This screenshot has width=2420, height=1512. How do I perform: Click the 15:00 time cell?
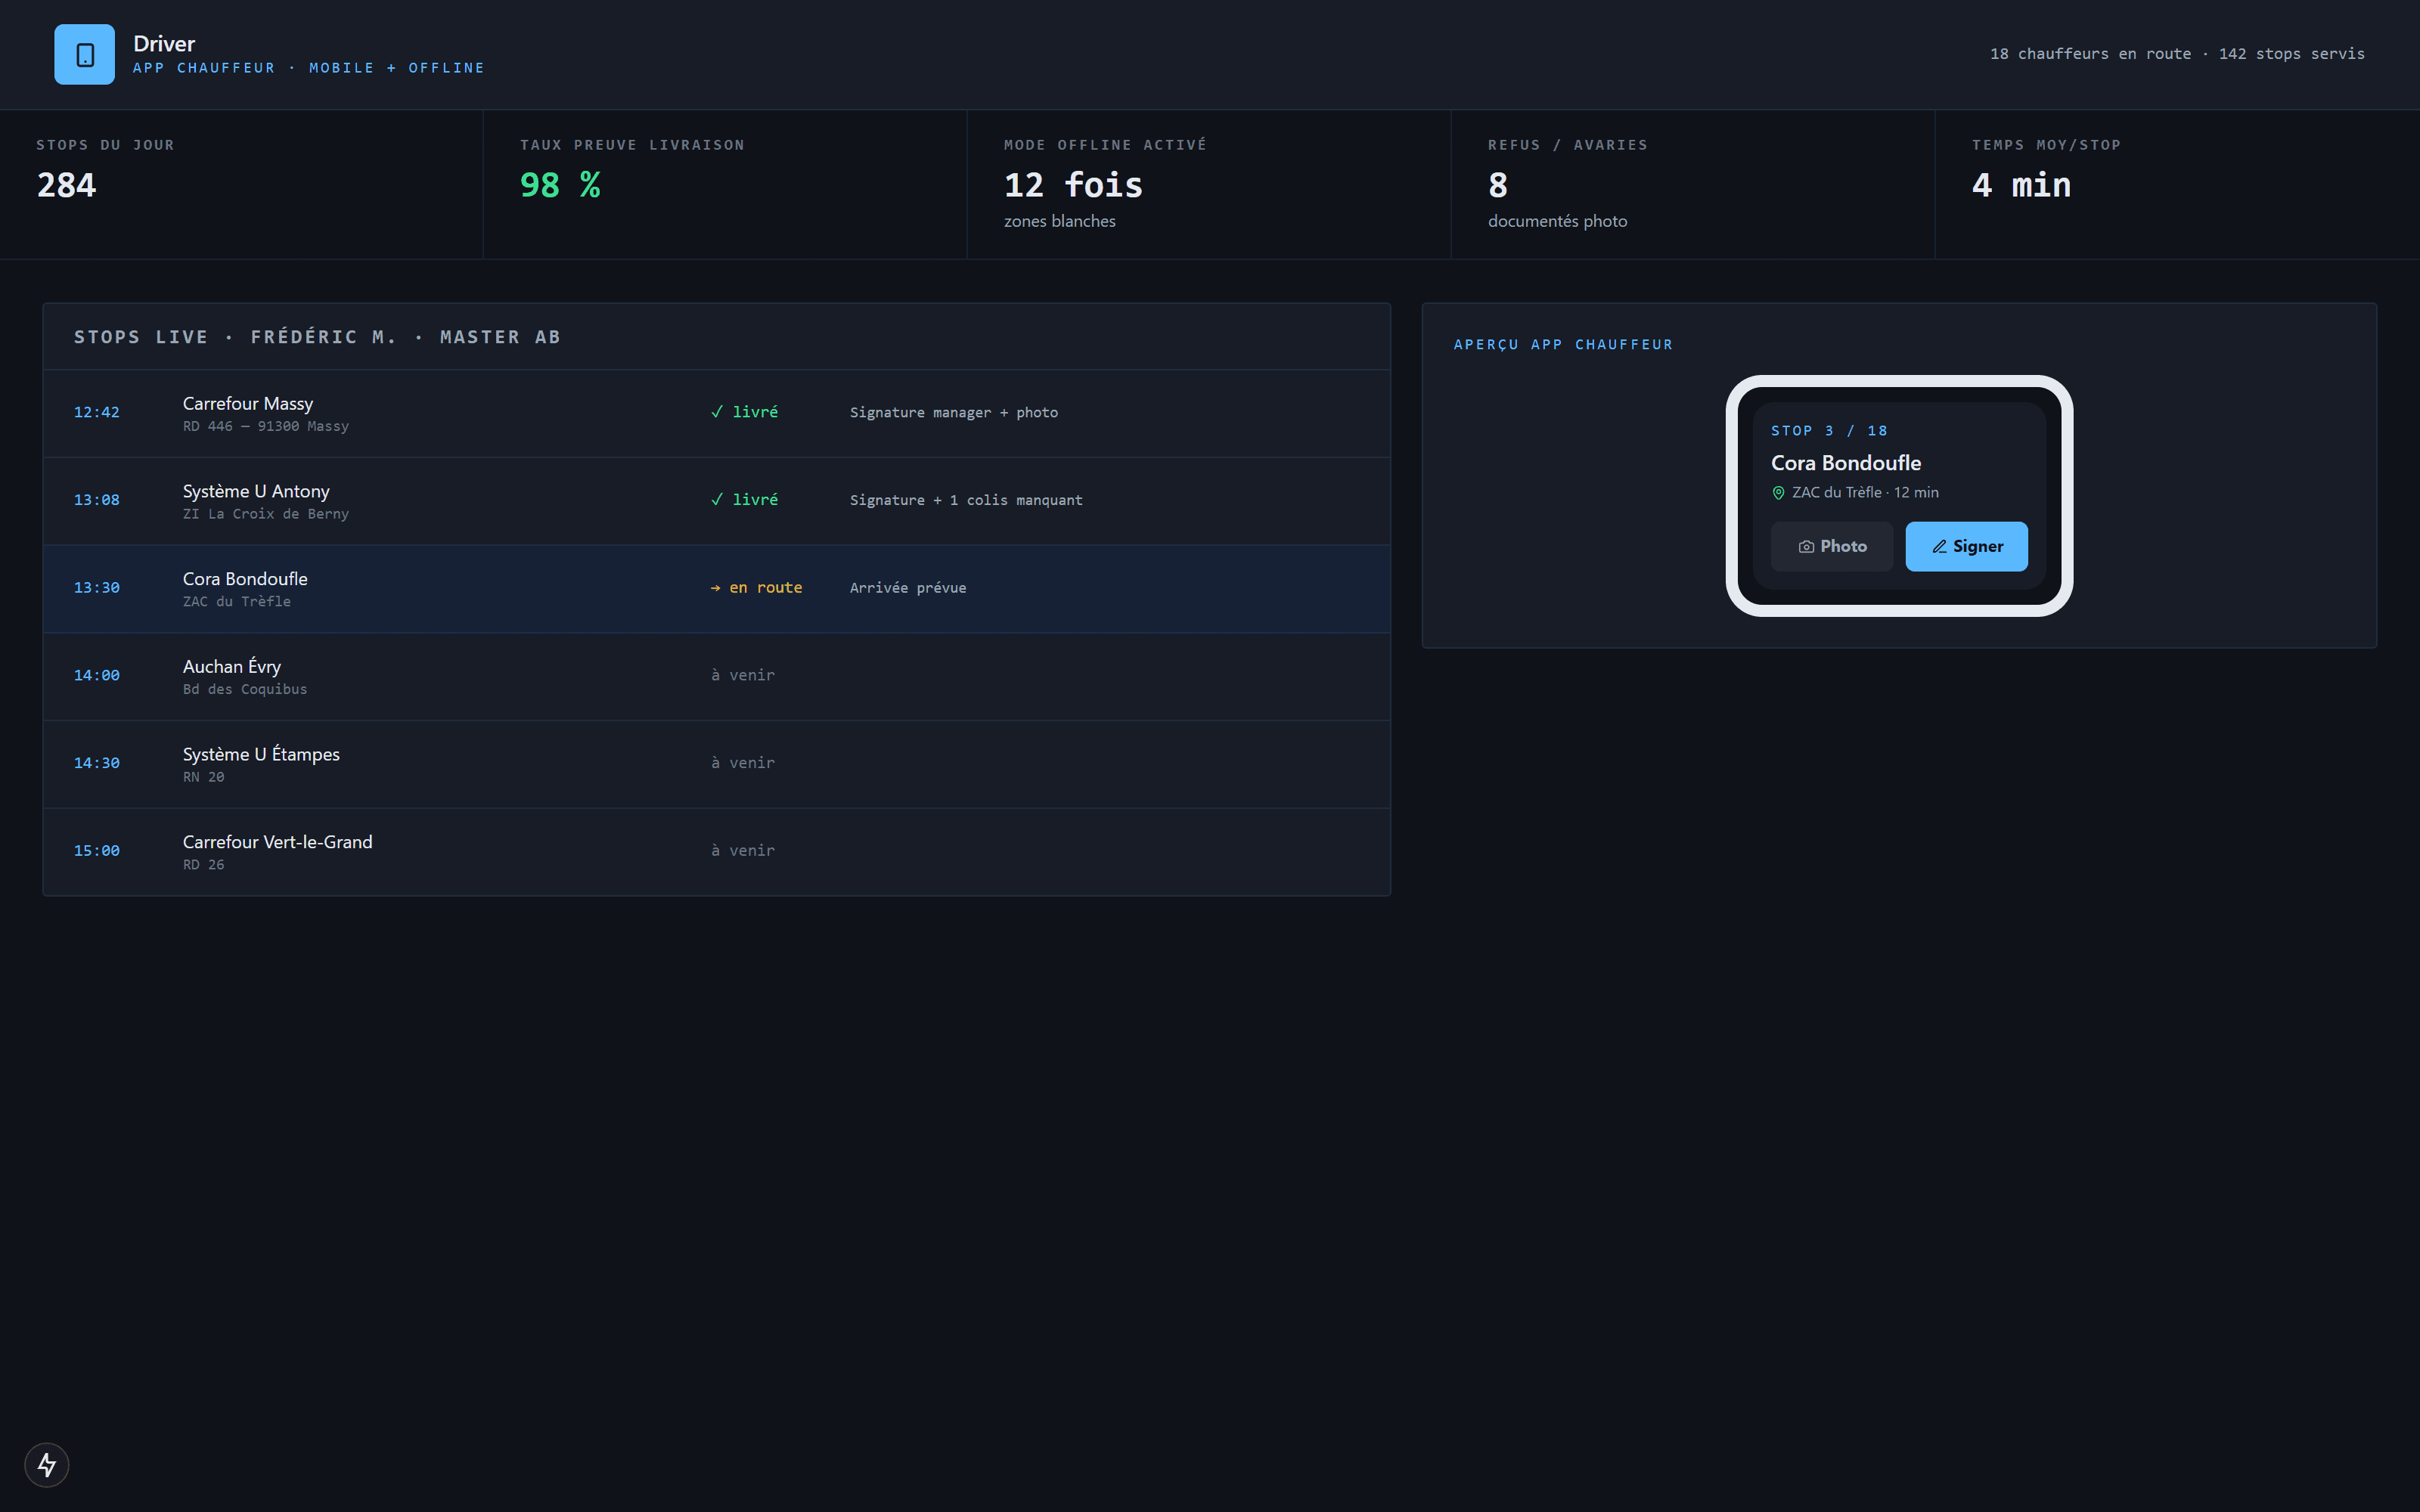click(x=97, y=851)
